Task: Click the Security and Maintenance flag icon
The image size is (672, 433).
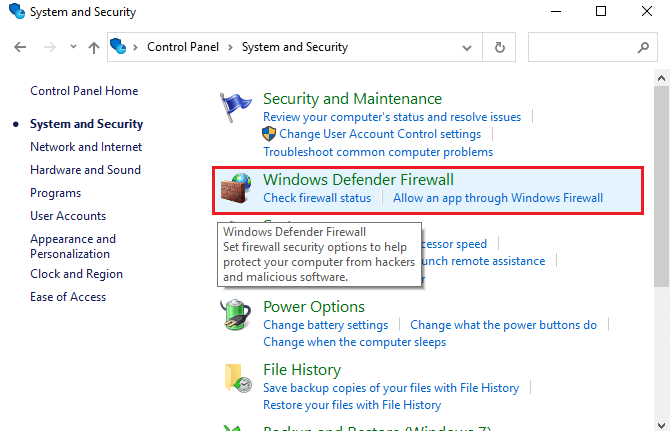Action: pyautogui.click(x=235, y=108)
